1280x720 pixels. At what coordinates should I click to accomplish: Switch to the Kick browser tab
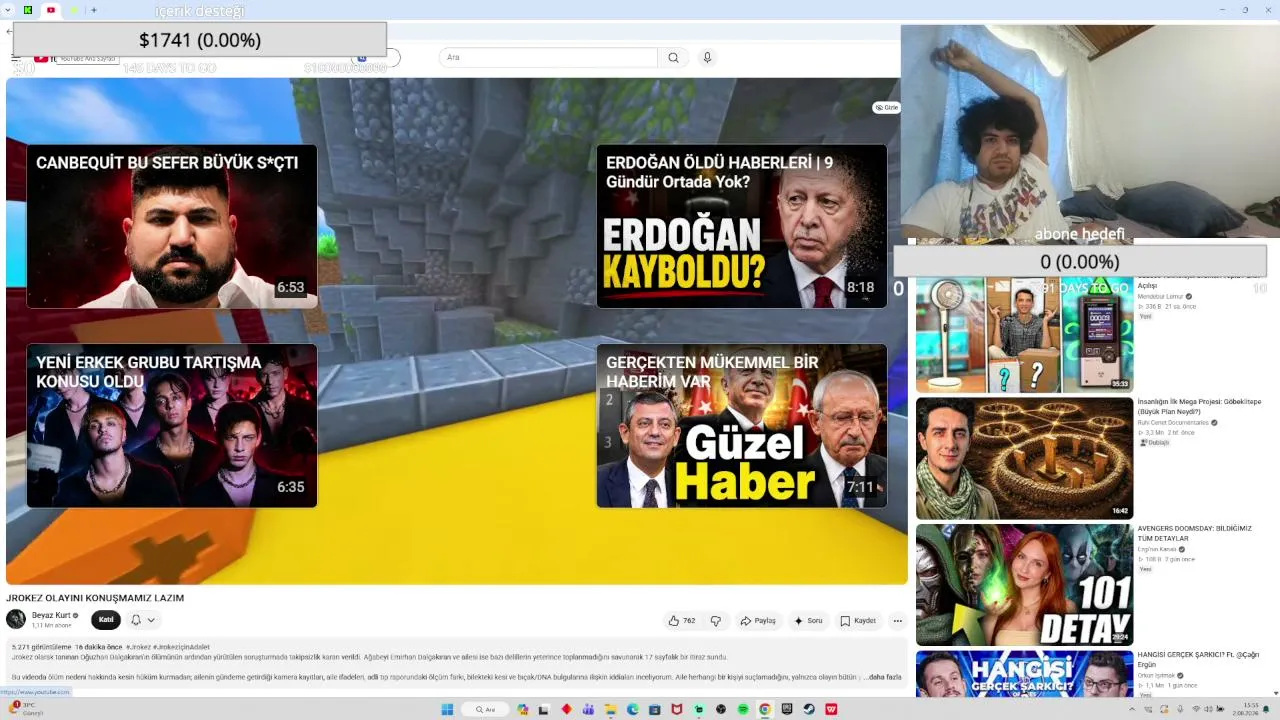[x=28, y=10]
